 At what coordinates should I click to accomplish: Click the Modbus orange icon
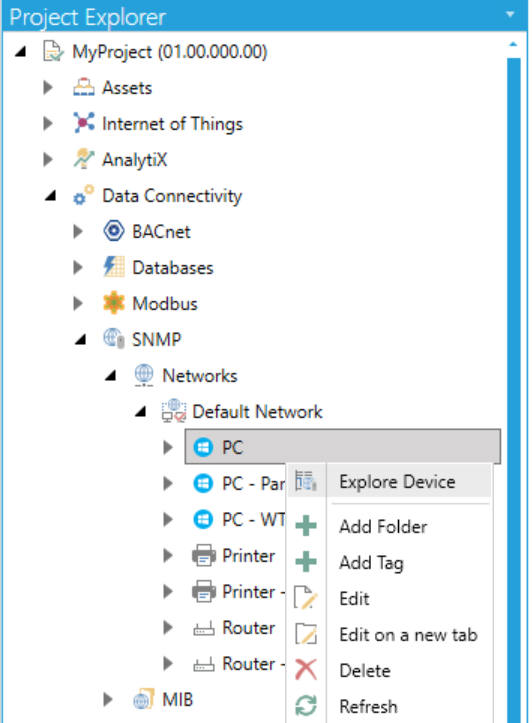click(x=113, y=303)
